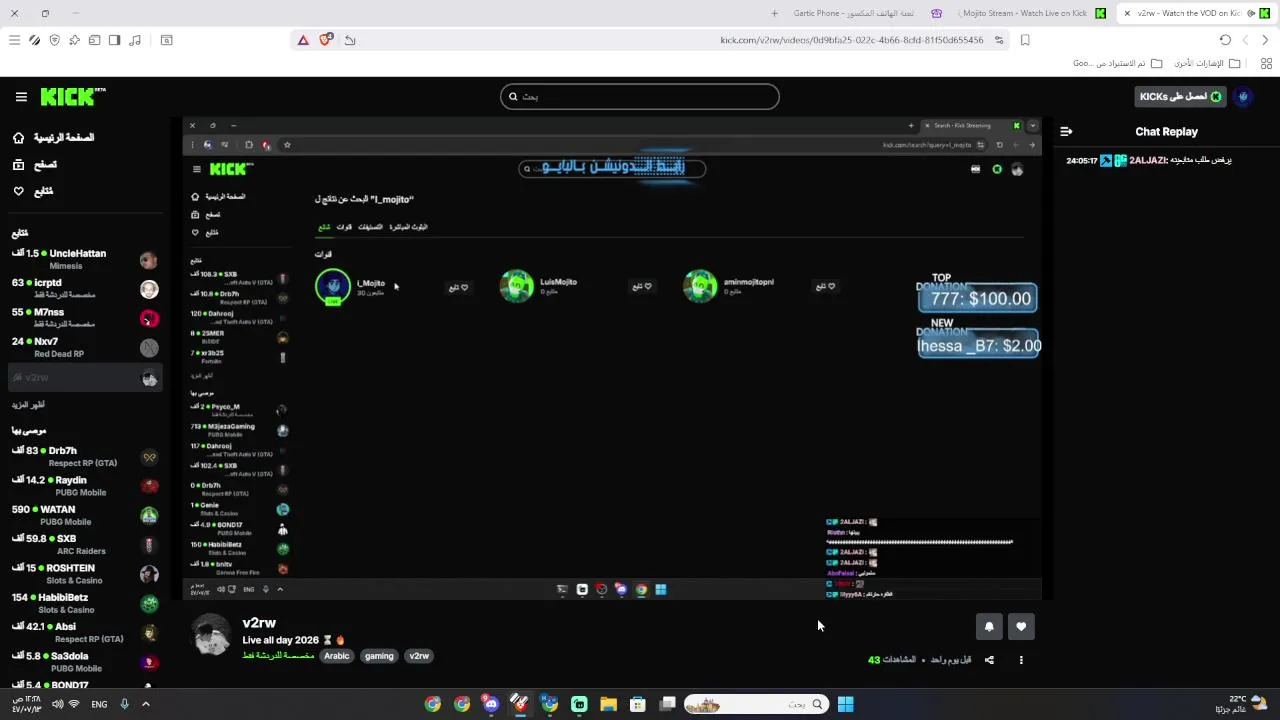Open SXB ARC Raiders channel
This screenshot has height=720, width=1280.
click(x=85, y=545)
